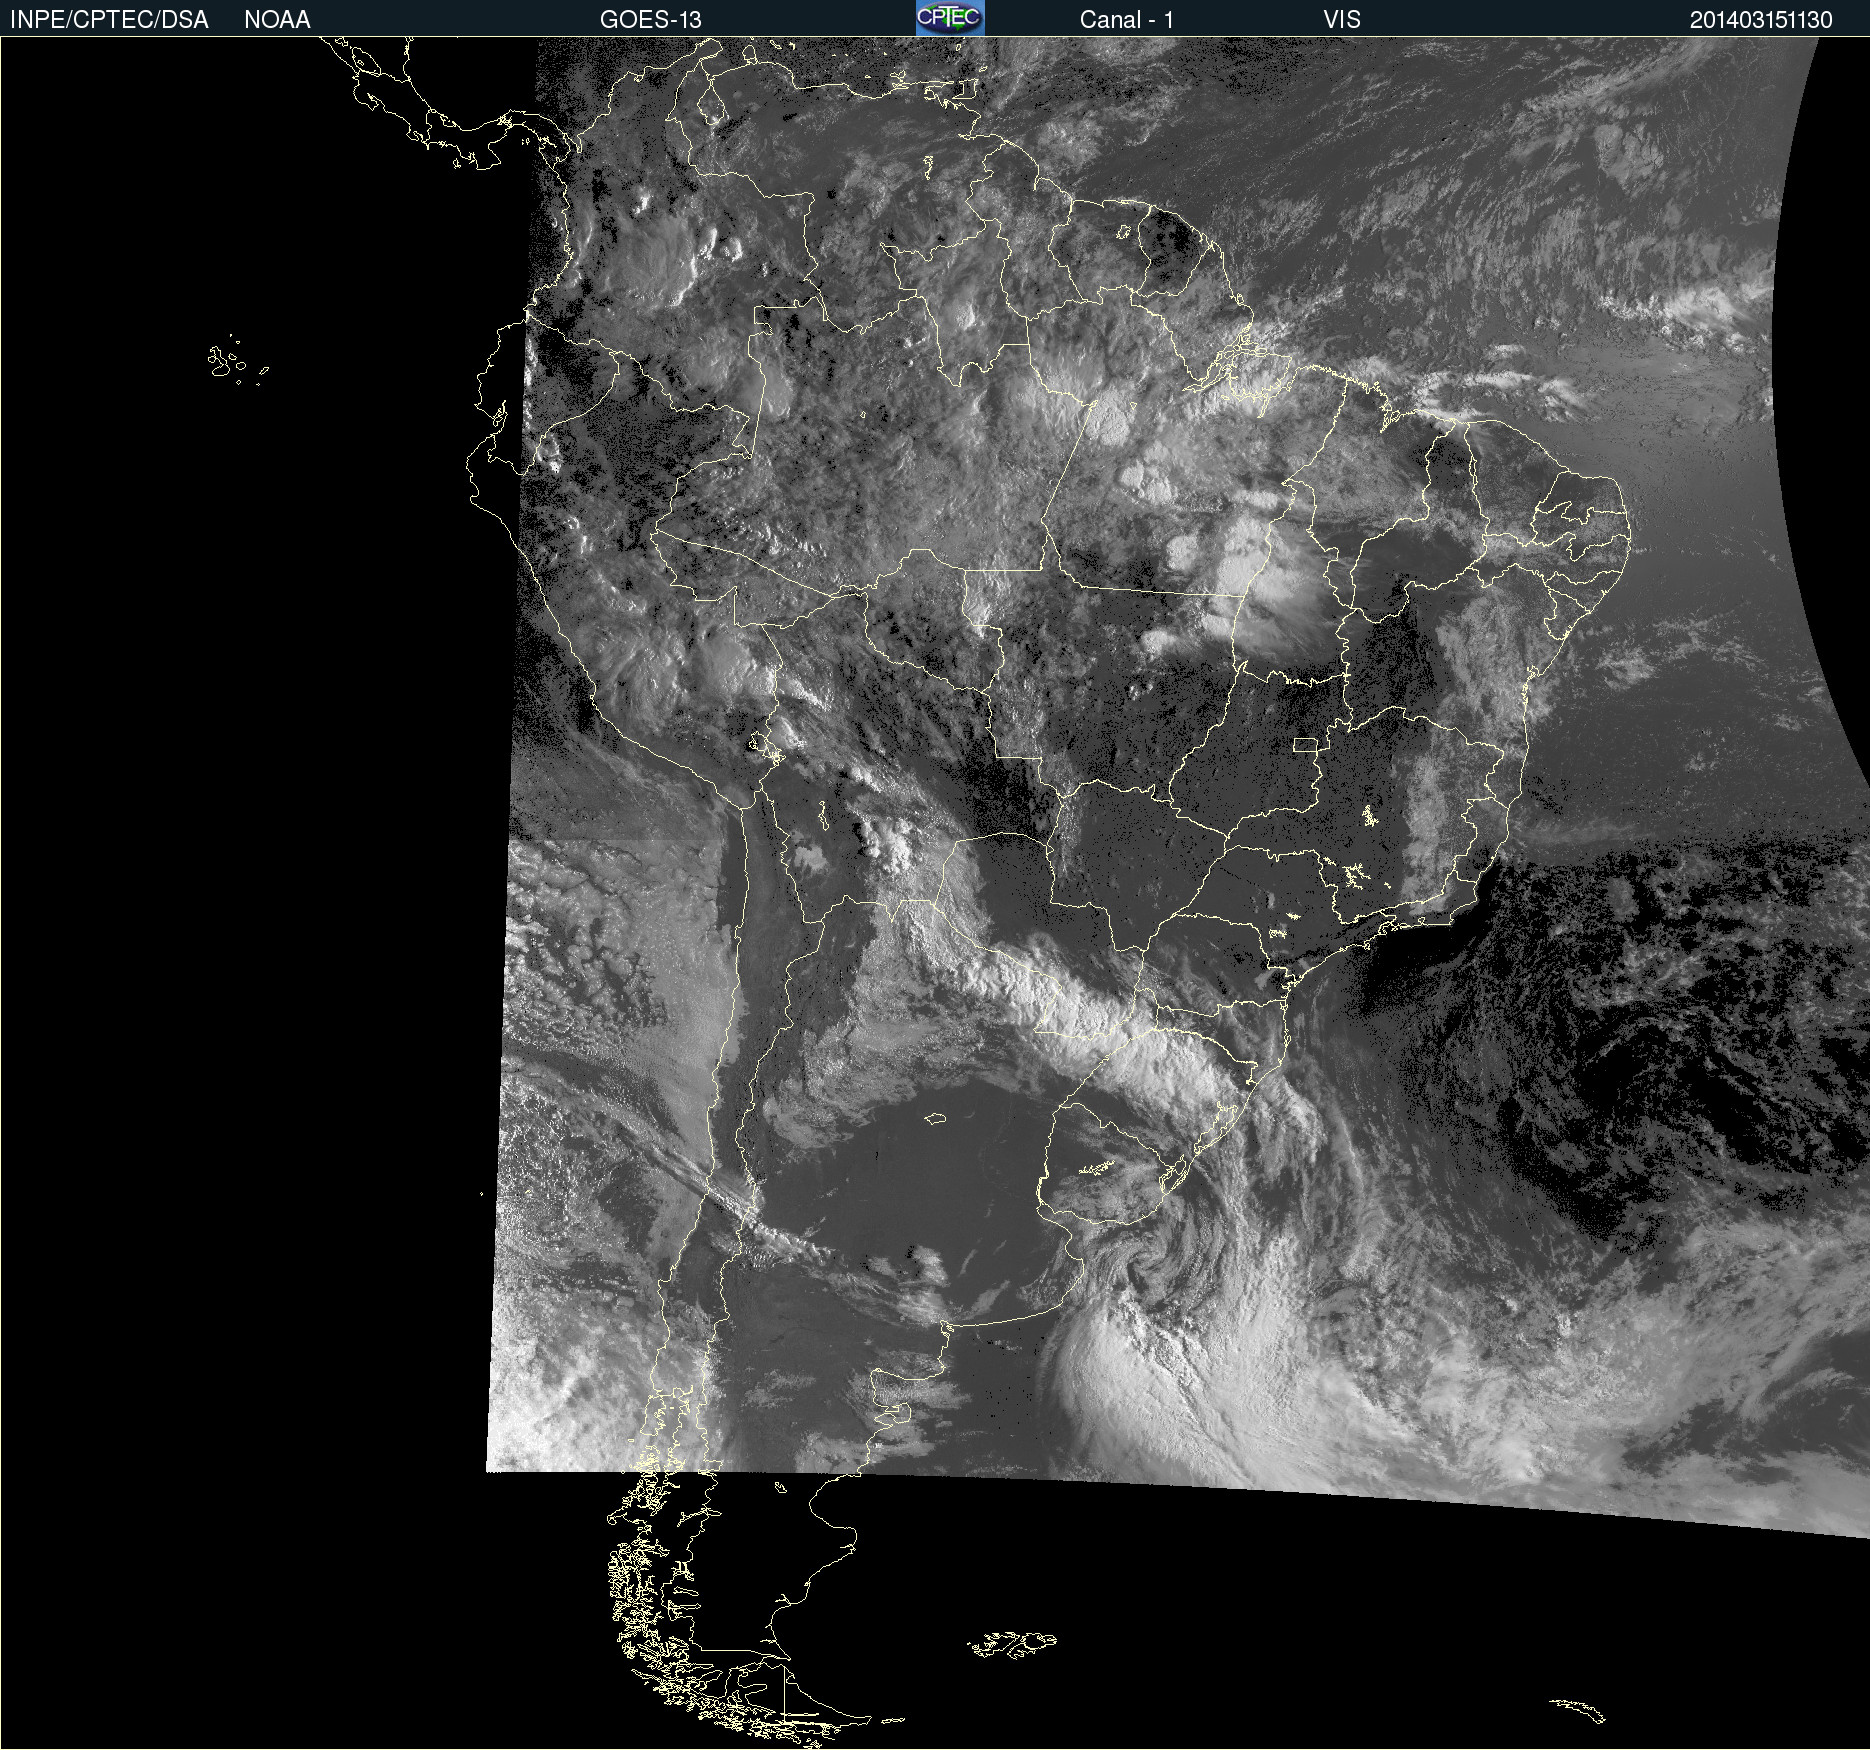Click the NOAA text in the header

coord(277,20)
